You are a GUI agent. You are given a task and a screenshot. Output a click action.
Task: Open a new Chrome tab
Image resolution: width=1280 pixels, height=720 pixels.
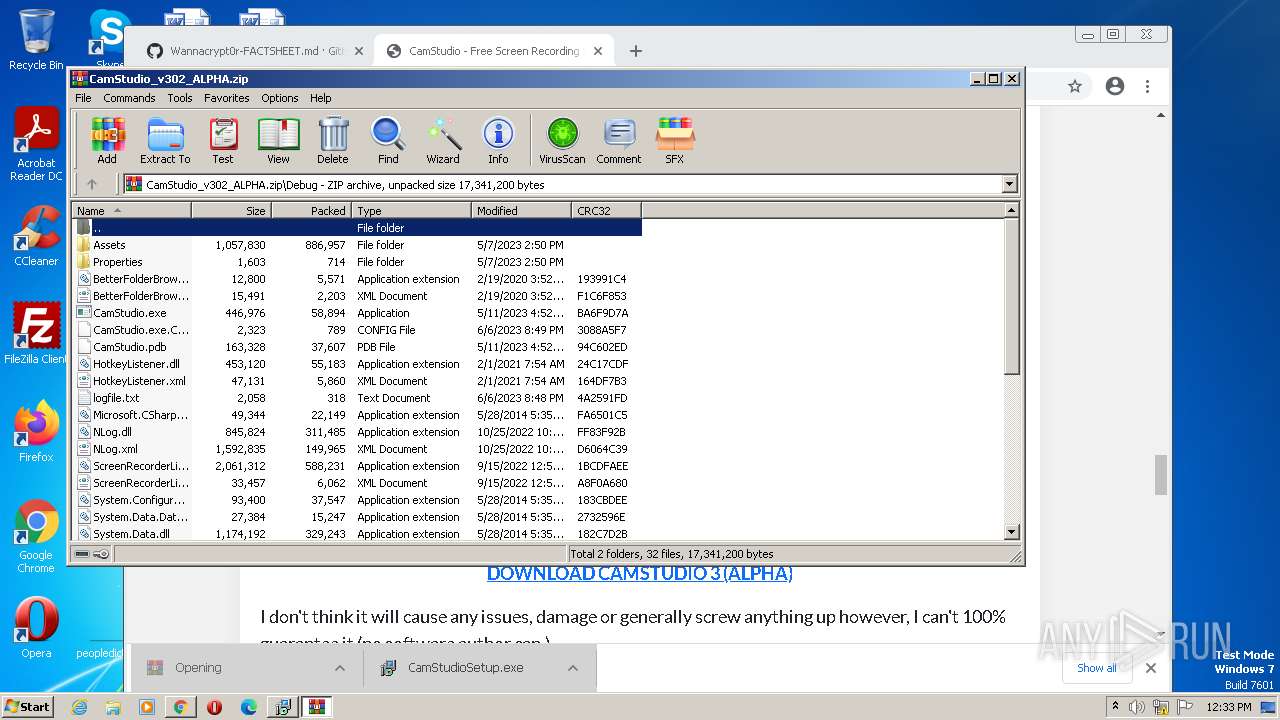click(636, 51)
